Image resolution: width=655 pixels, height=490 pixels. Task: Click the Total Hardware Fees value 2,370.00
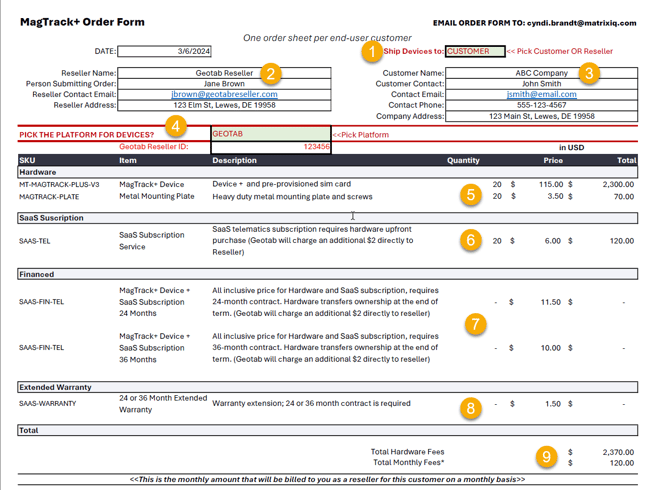(618, 452)
